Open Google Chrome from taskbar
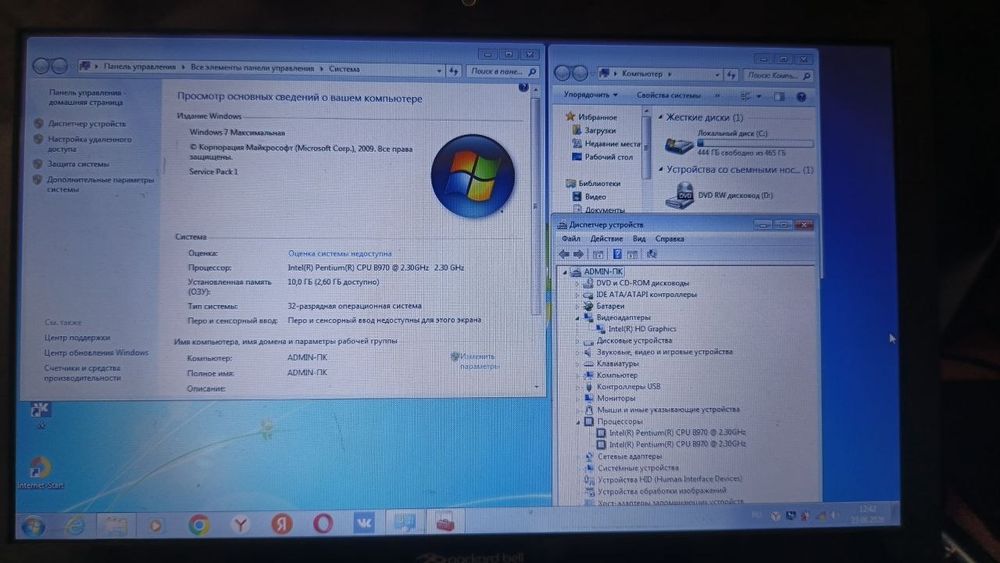Screen dimensions: 1000x563 199,525
